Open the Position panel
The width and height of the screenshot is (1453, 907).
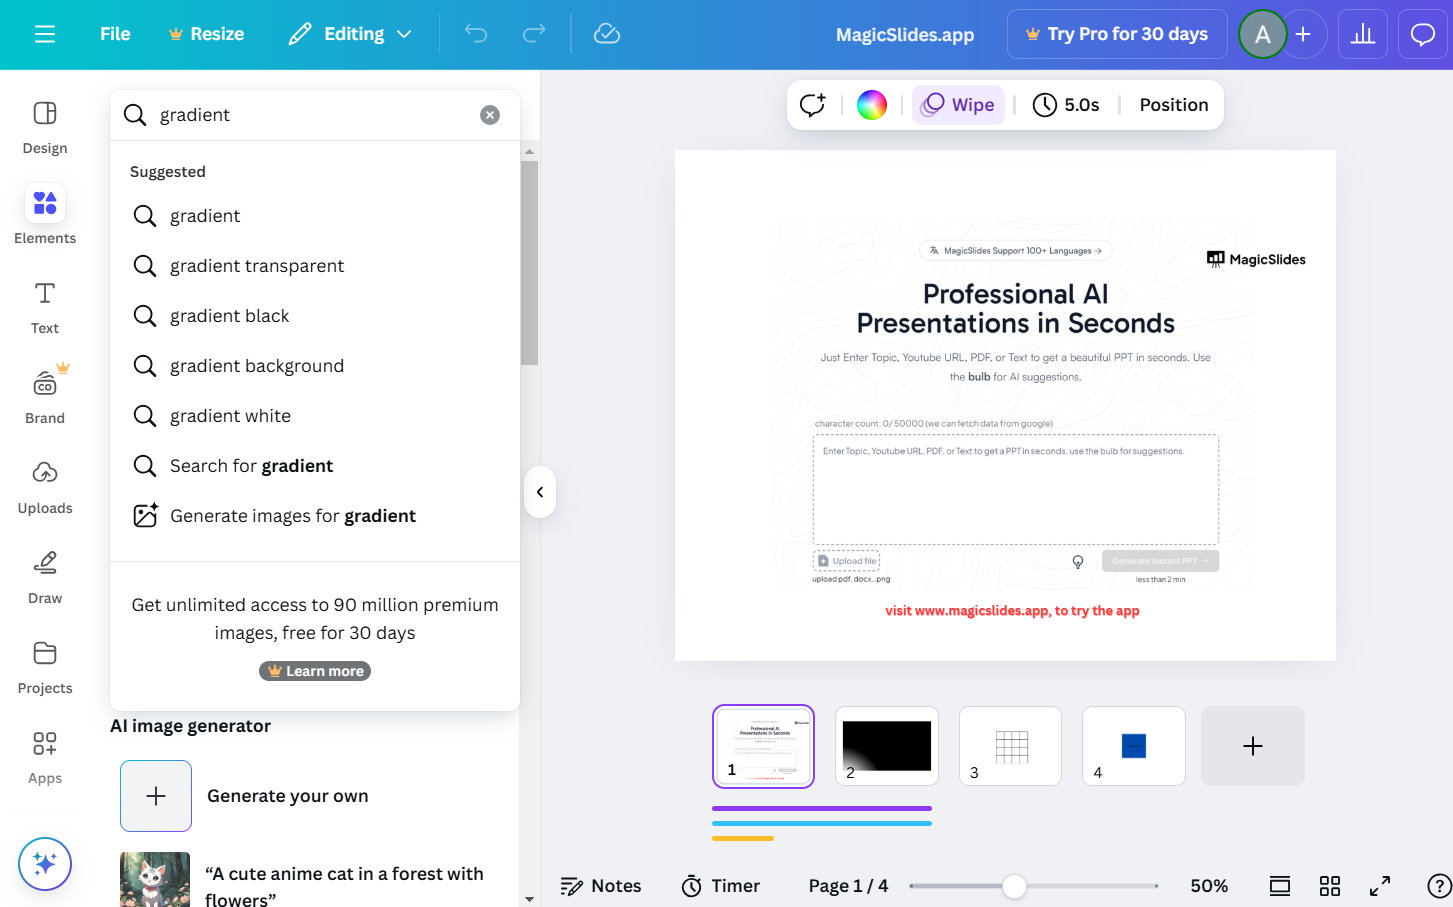tap(1174, 105)
